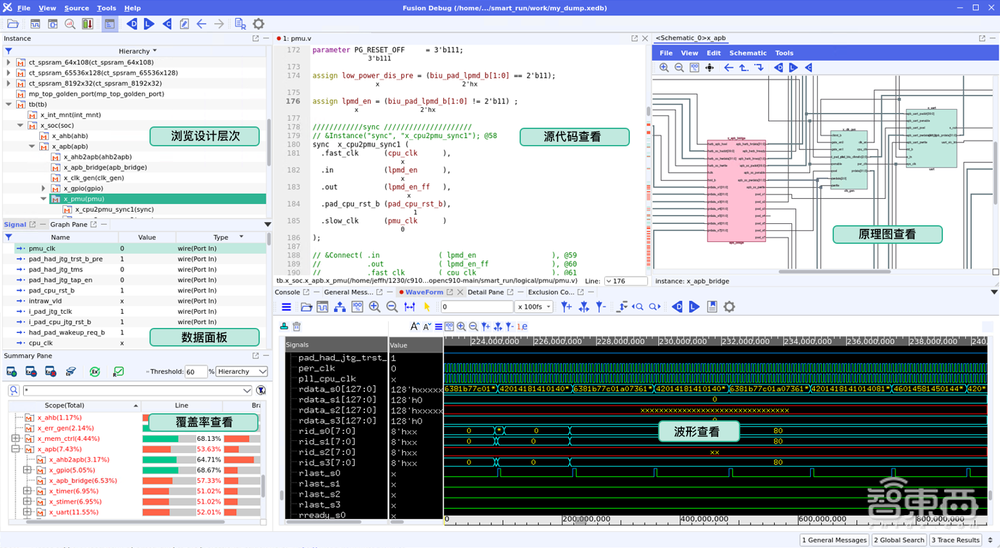The width and height of the screenshot is (1000, 548).
Task: Click the Global Search button in status bar
Action: pos(898,540)
